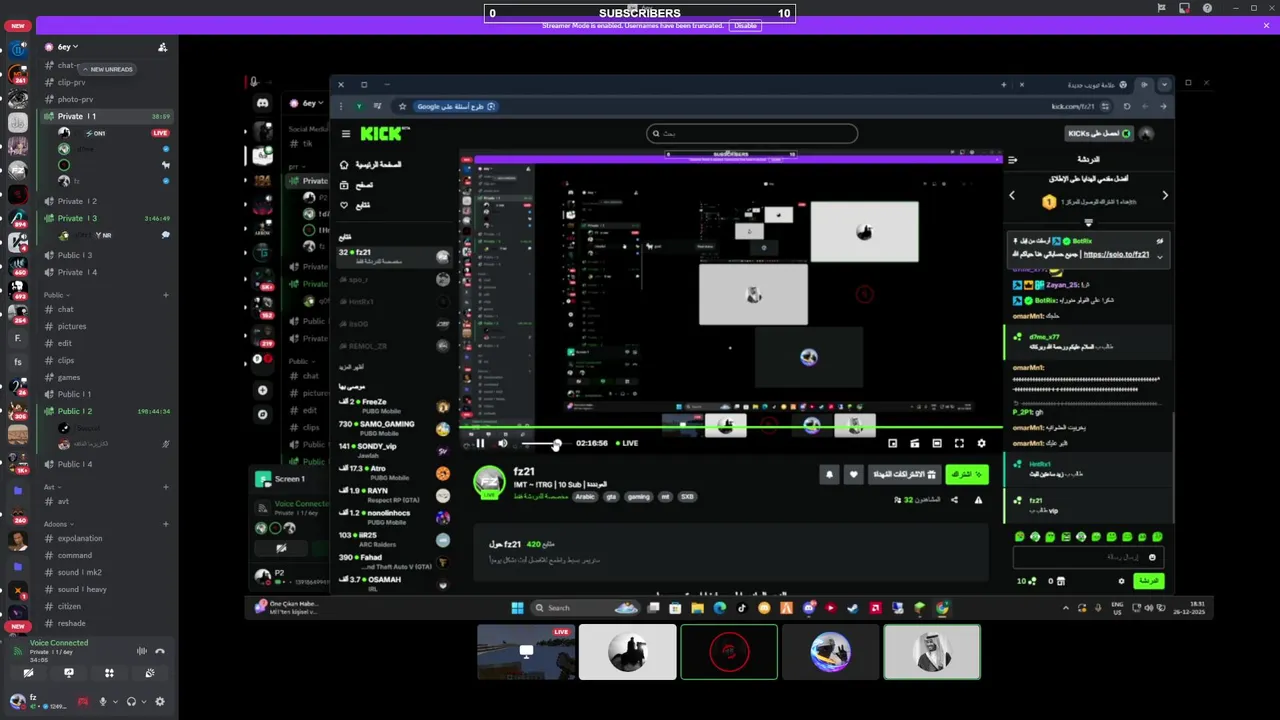Viewport: 1280px width, 720px height.
Task: Collapse the Addons category
Action: (x=57, y=524)
